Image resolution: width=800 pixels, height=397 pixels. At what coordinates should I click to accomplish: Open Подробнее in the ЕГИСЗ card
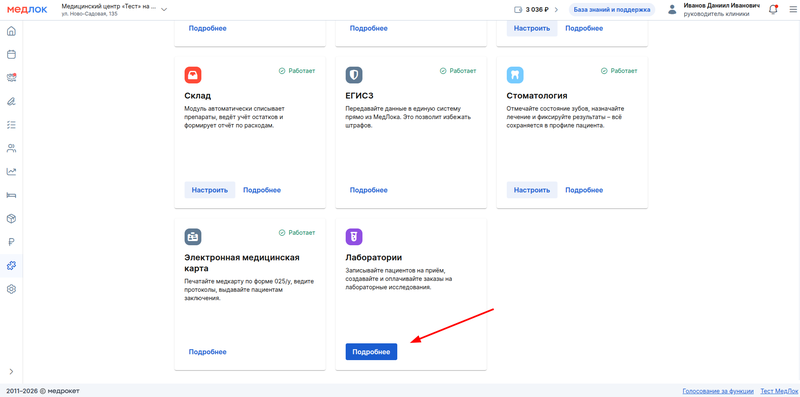click(x=368, y=190)
